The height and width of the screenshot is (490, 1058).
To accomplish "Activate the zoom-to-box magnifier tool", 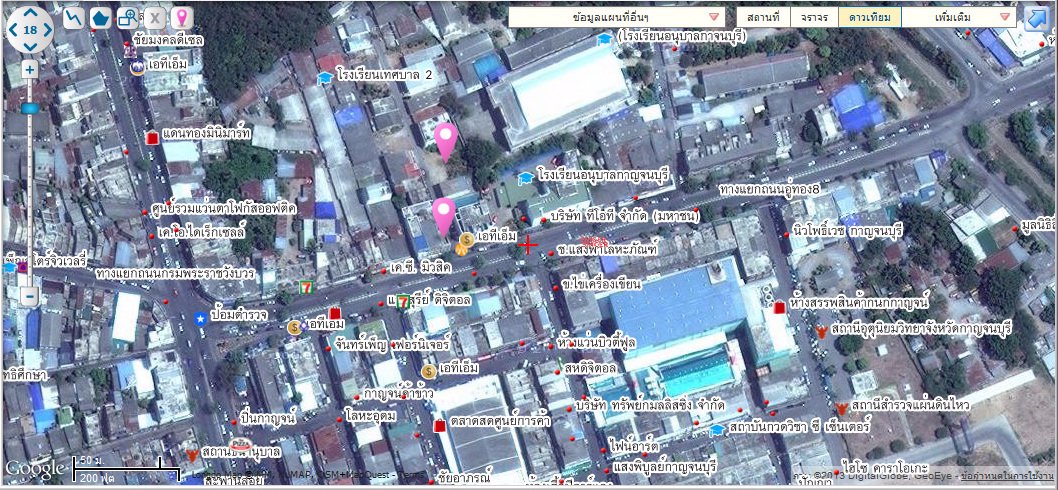I will [128, 18].
